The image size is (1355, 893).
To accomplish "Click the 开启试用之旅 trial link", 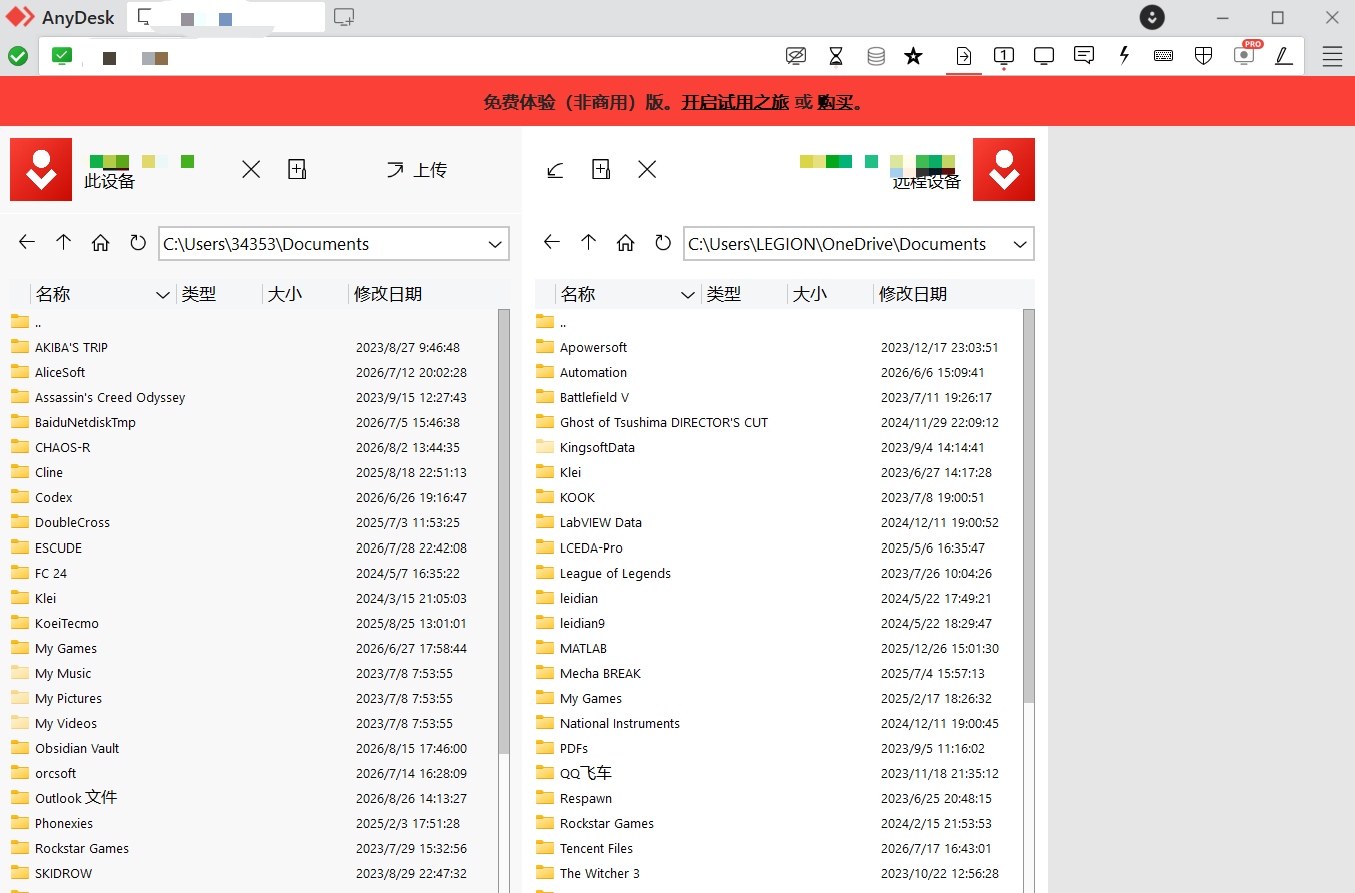I will tap(735, 102).
